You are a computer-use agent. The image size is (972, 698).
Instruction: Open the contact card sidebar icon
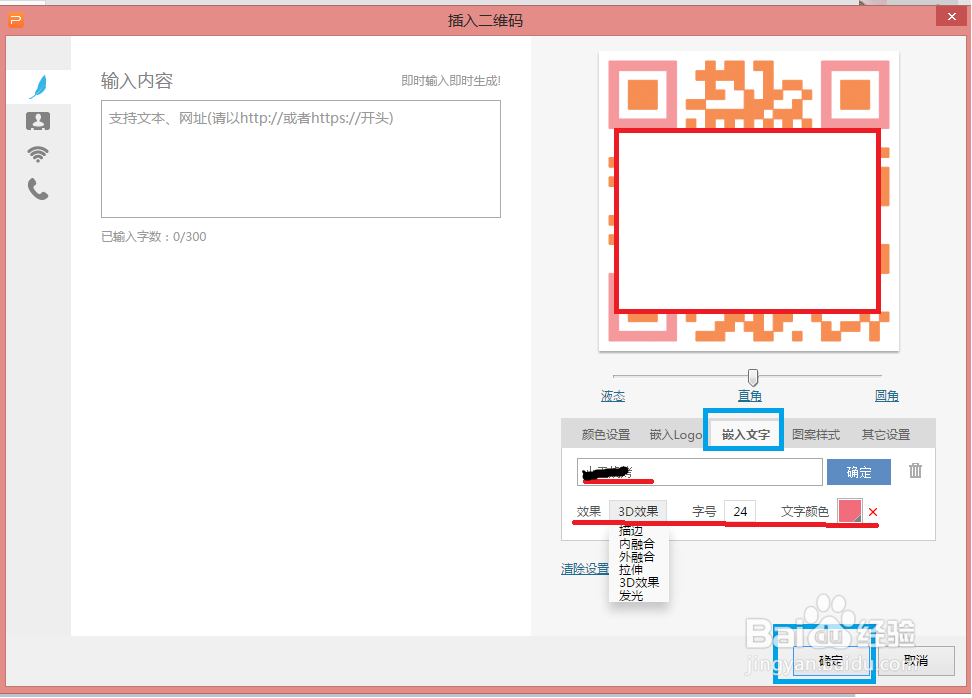pos(38,121)
